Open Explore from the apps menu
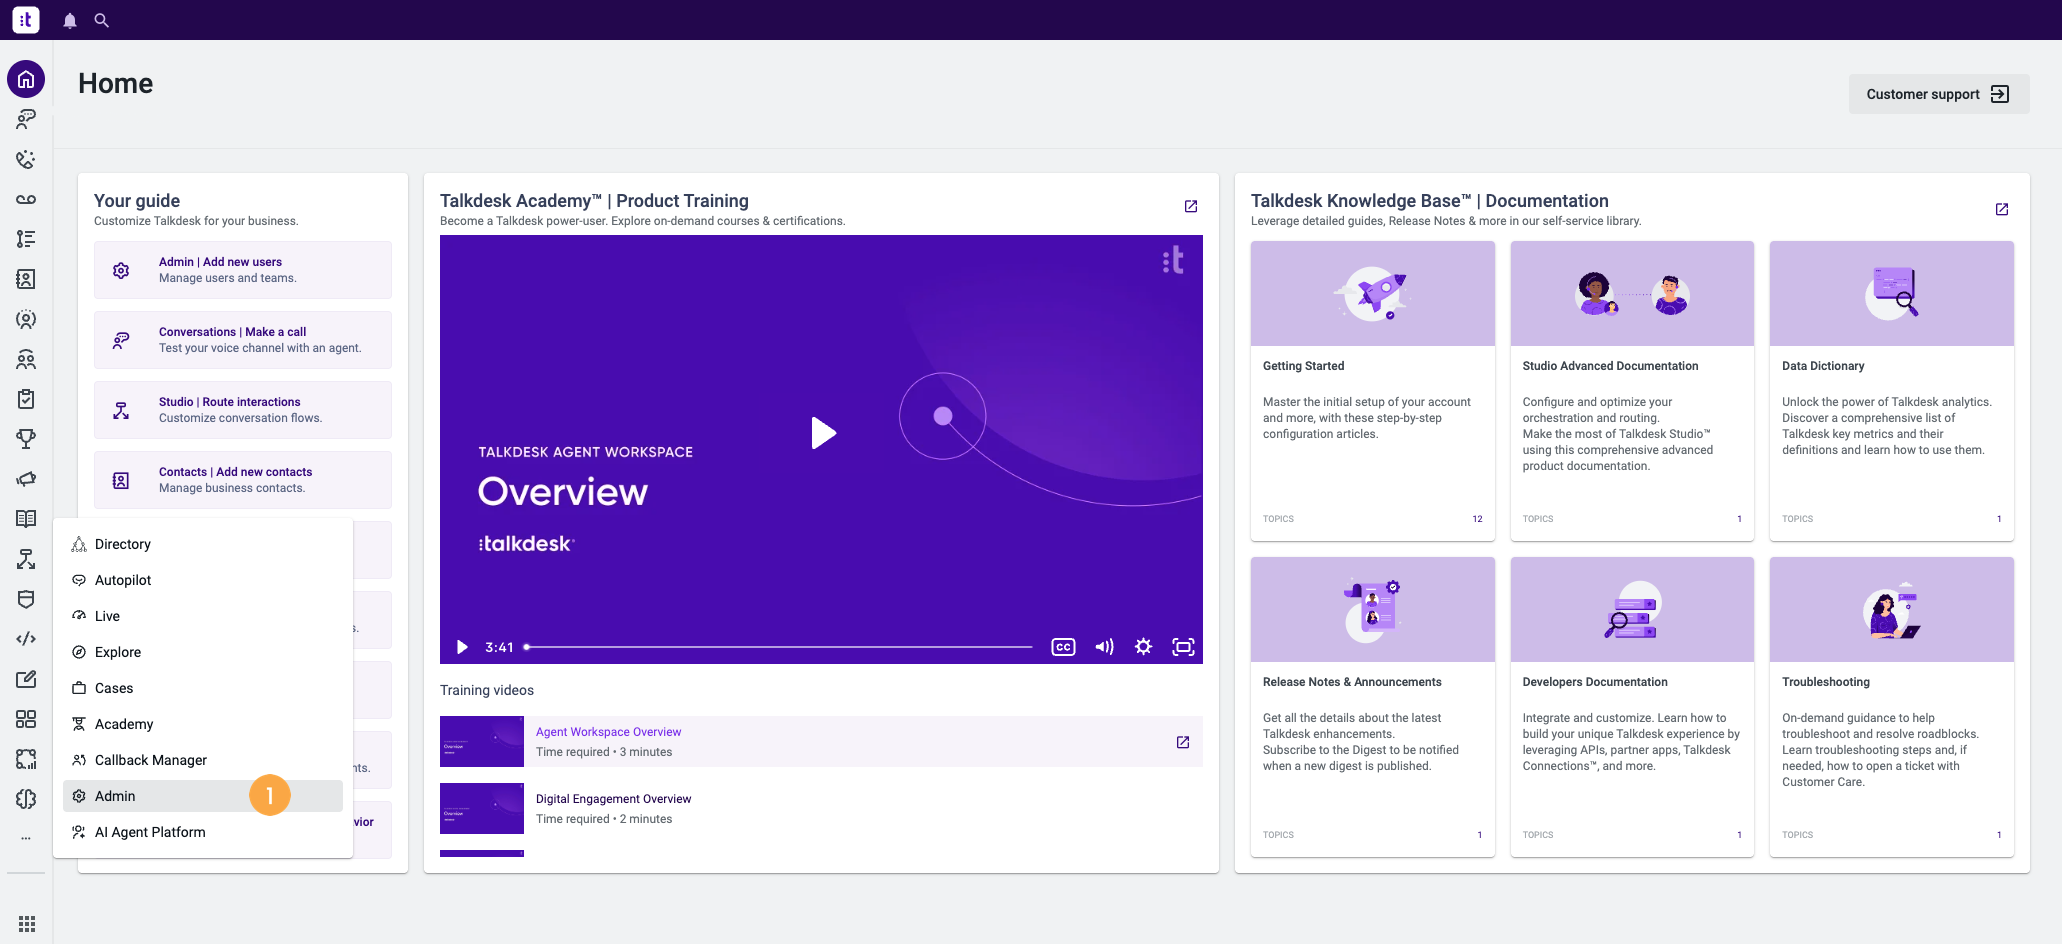This screenshot has height=944, width=2062. (x=203, y=652)
